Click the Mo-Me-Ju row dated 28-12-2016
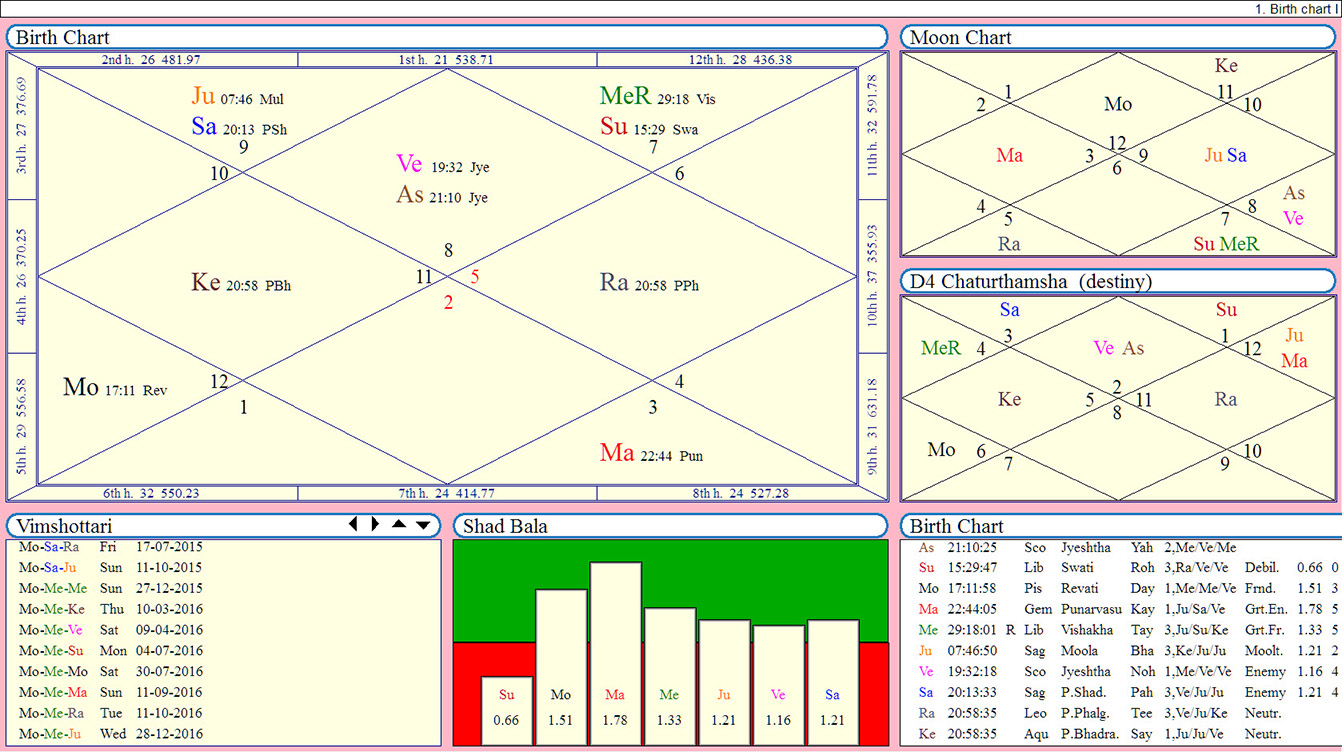Screen dimensions: 1342x752 (x=110, y=734)
